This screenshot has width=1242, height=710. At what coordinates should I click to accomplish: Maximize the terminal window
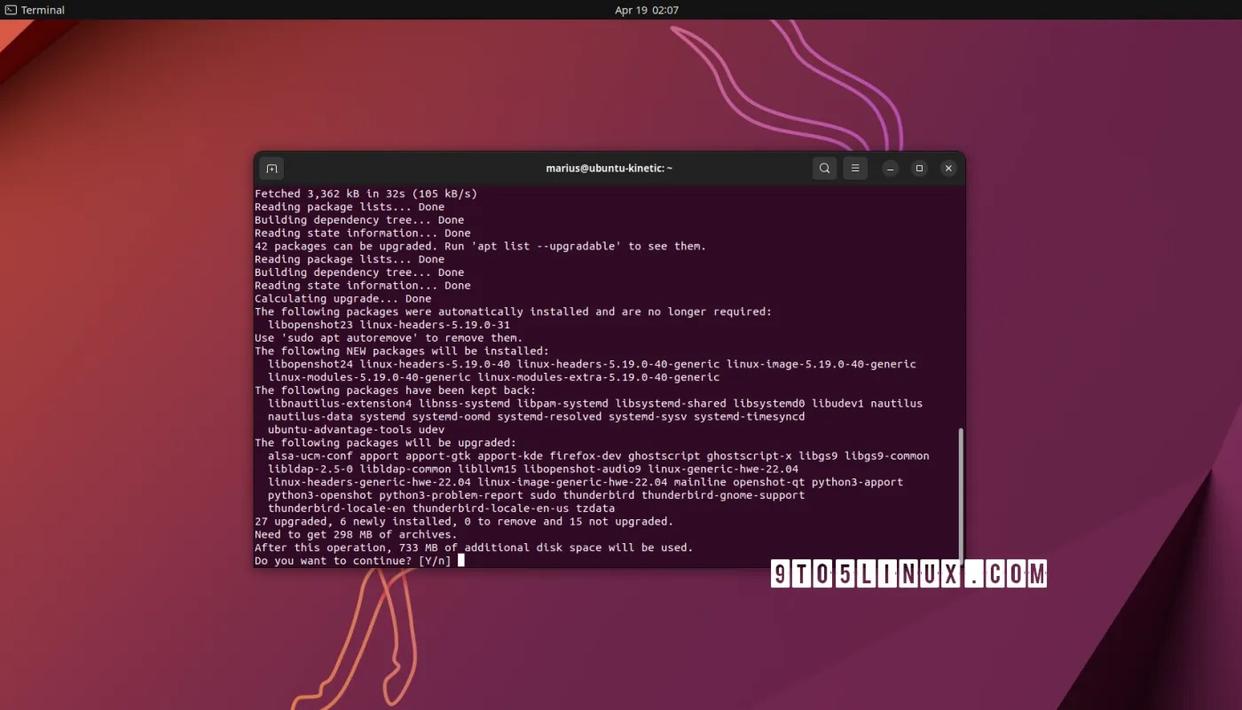click(x=918, y=168)
